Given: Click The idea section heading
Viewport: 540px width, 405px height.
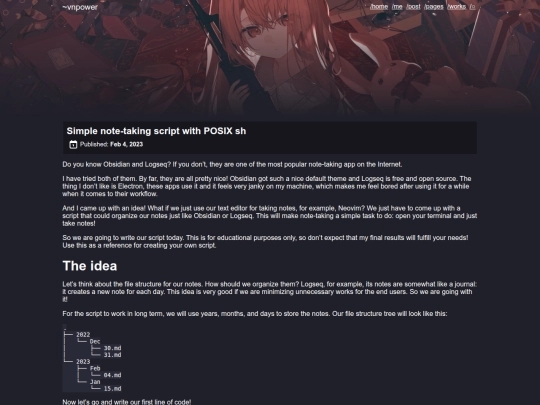Looking at the screenshot, I should point(90,266).
